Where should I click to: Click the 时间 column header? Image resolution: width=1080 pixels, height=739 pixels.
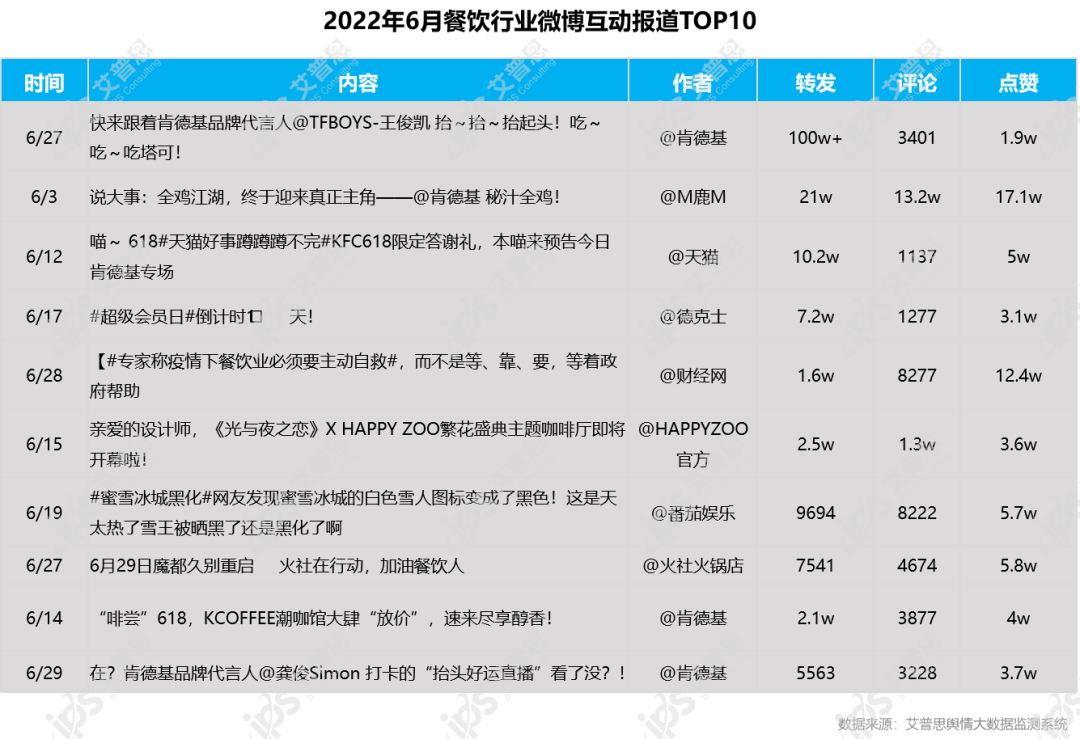click(x=44, y=83)
